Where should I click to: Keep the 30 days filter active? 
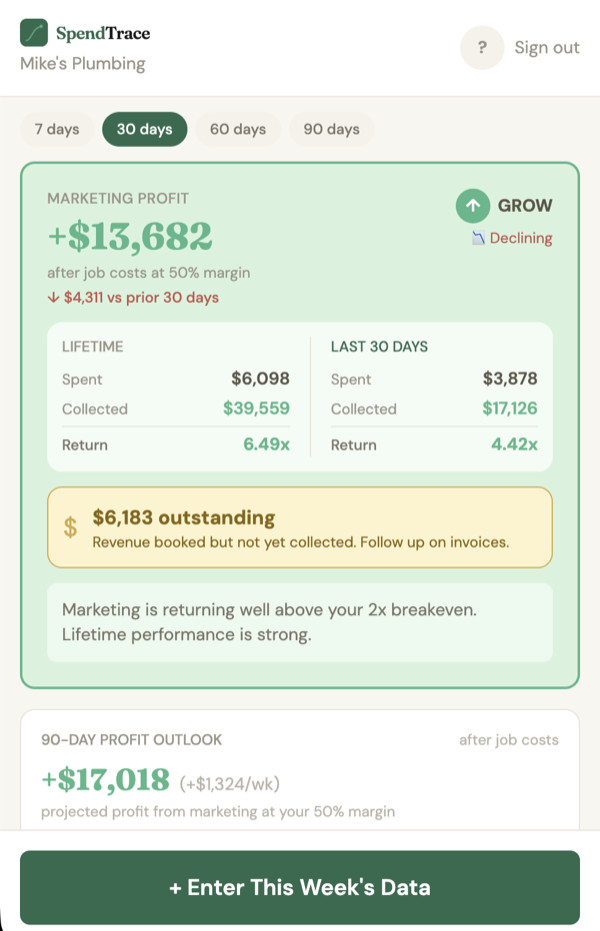(144, 129)
